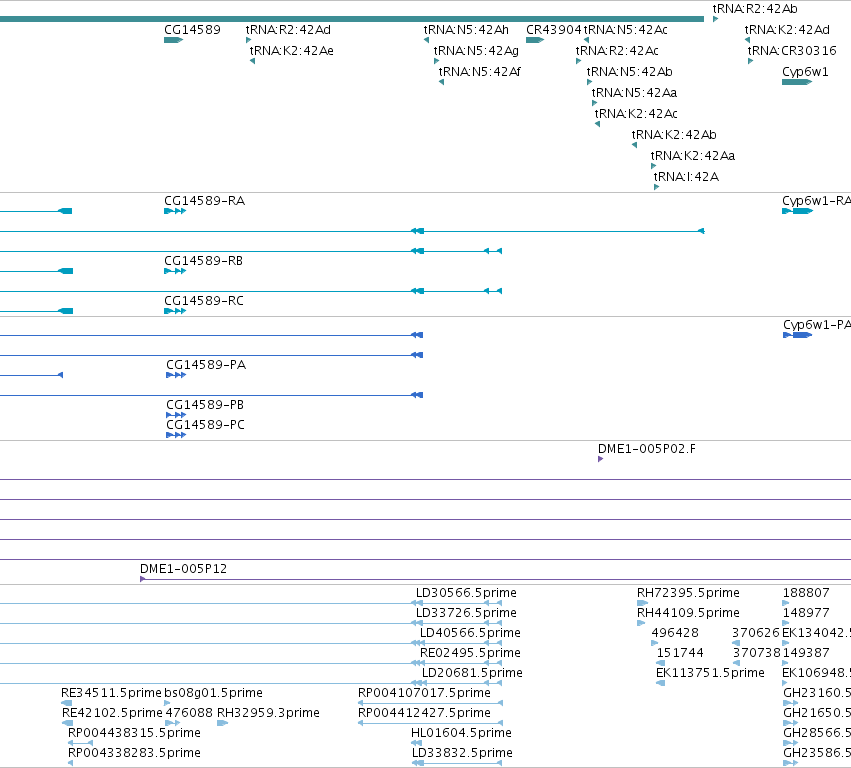Viewport: 851px width, 768px height.
Task: Select the CG14589-RA transcript glyph
Action: (175, 211)
